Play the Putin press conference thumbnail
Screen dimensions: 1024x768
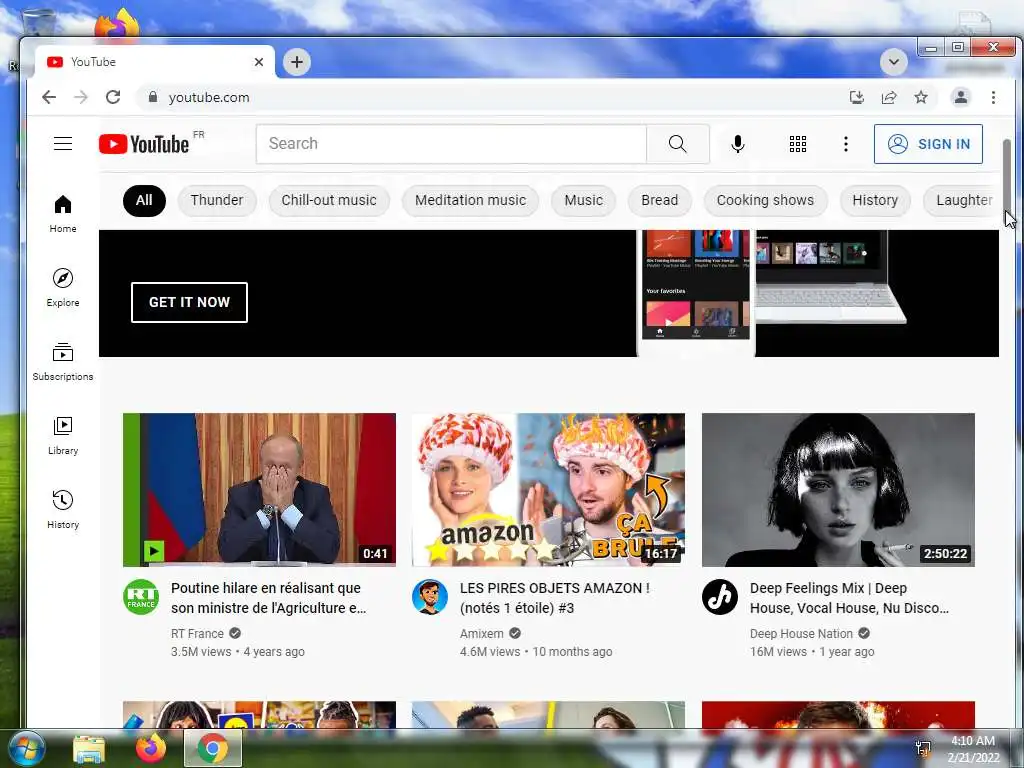pos(259,490)
